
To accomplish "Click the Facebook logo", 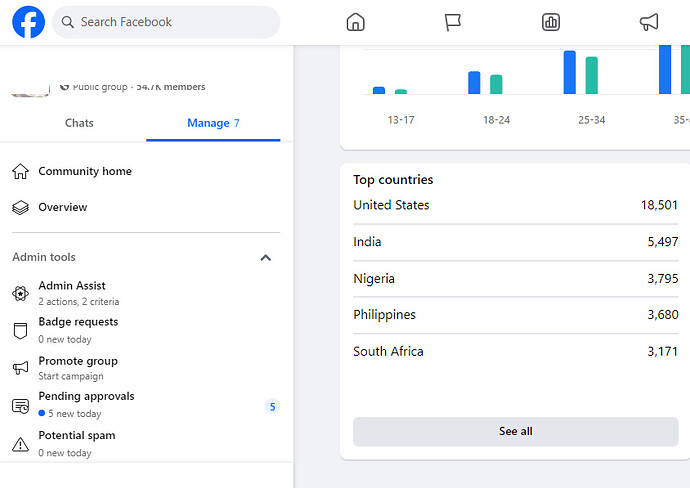I will [x=29, y=22].
